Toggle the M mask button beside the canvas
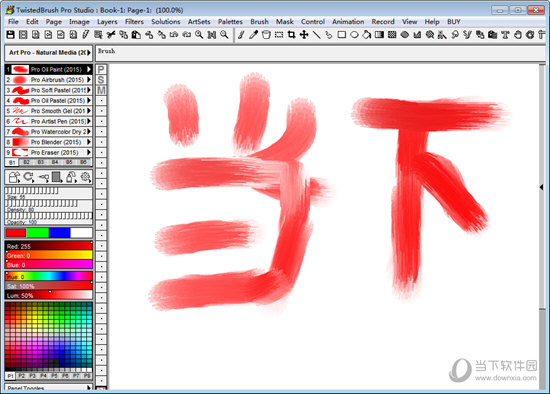Viewport: 550px width, 394px height. tap(101, 91)
